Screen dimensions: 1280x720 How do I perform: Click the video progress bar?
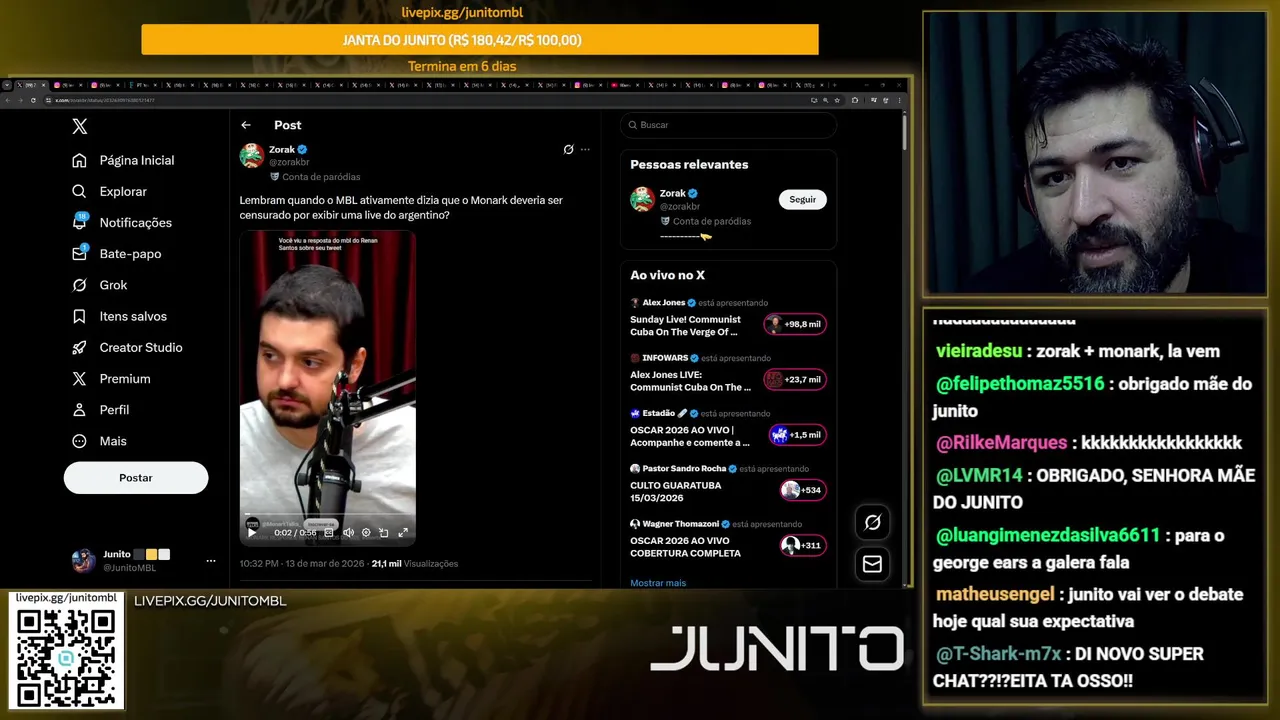pos(327,514)
